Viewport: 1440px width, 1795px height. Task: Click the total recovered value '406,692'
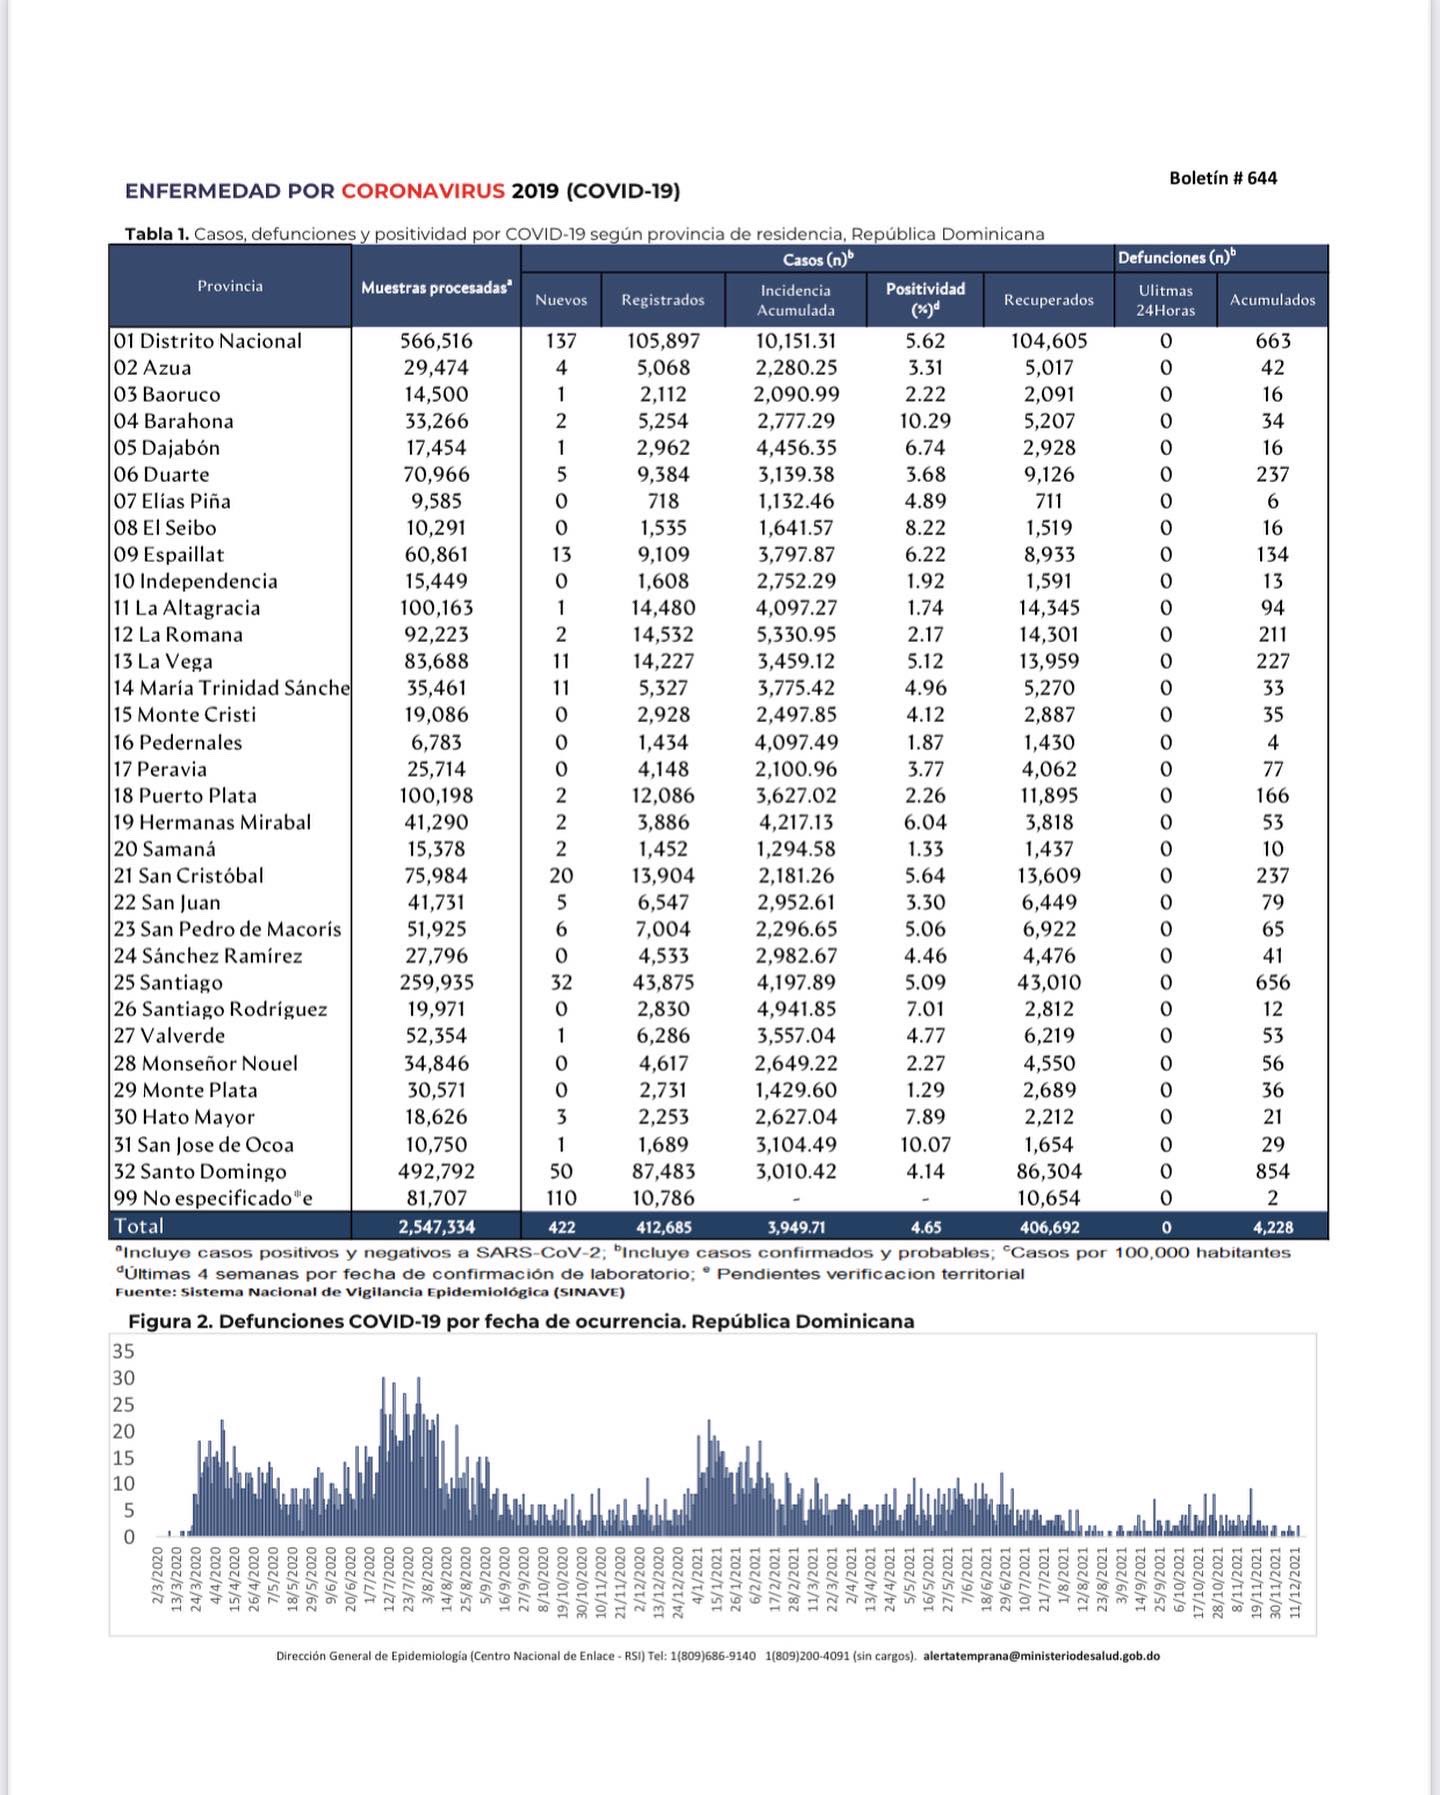(1049, 1227)
